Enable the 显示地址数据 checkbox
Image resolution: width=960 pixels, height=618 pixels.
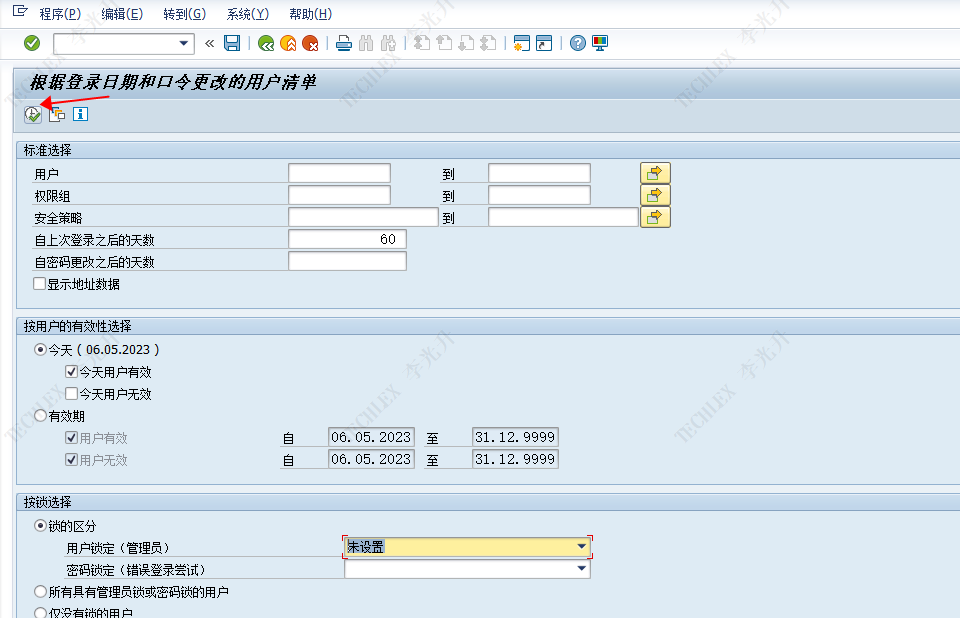40,284
